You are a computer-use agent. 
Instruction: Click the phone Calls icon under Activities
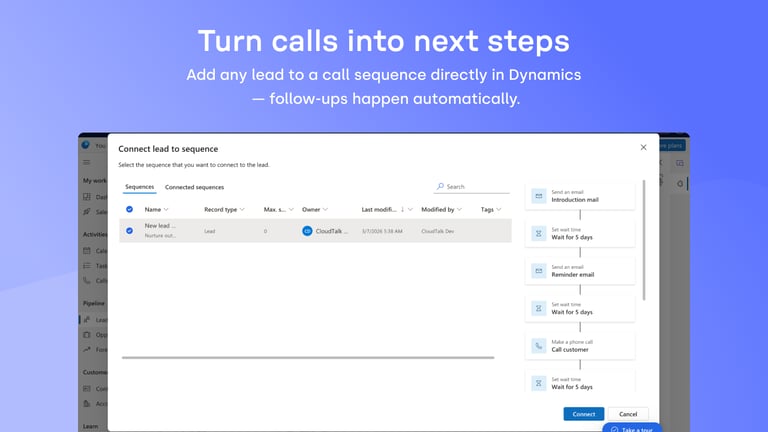87,281
